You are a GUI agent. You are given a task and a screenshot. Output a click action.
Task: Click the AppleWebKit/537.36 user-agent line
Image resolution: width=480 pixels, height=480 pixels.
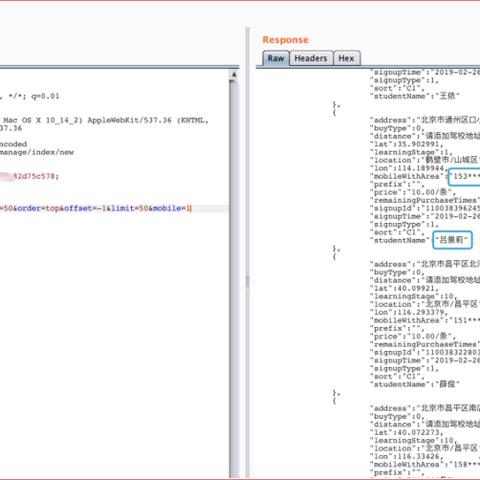coord(104,120)
